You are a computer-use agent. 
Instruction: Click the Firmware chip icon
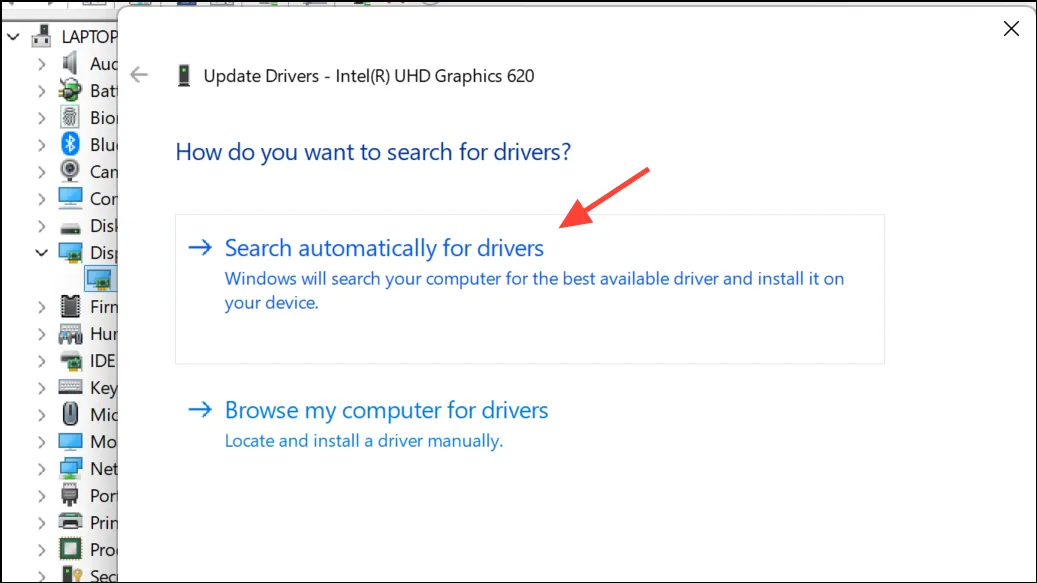tap(70, 307)
